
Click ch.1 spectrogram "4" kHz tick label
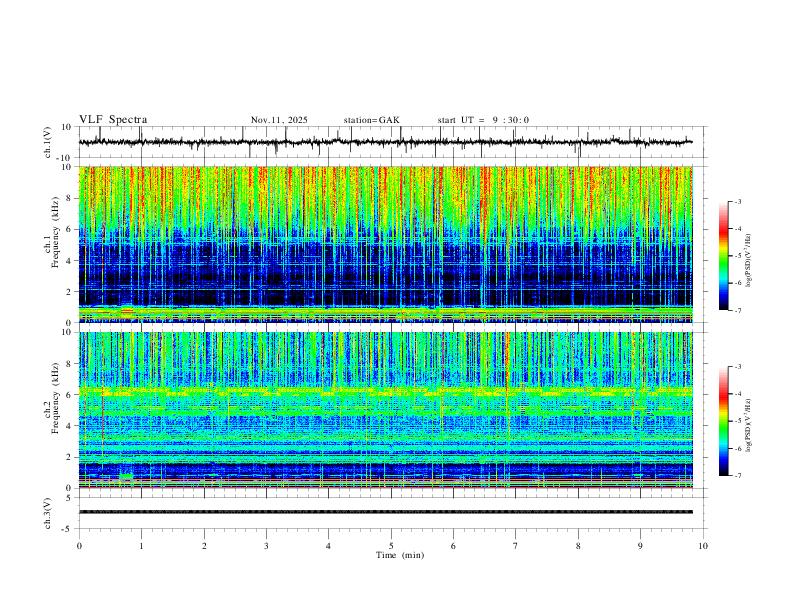(x=69, y=260)
